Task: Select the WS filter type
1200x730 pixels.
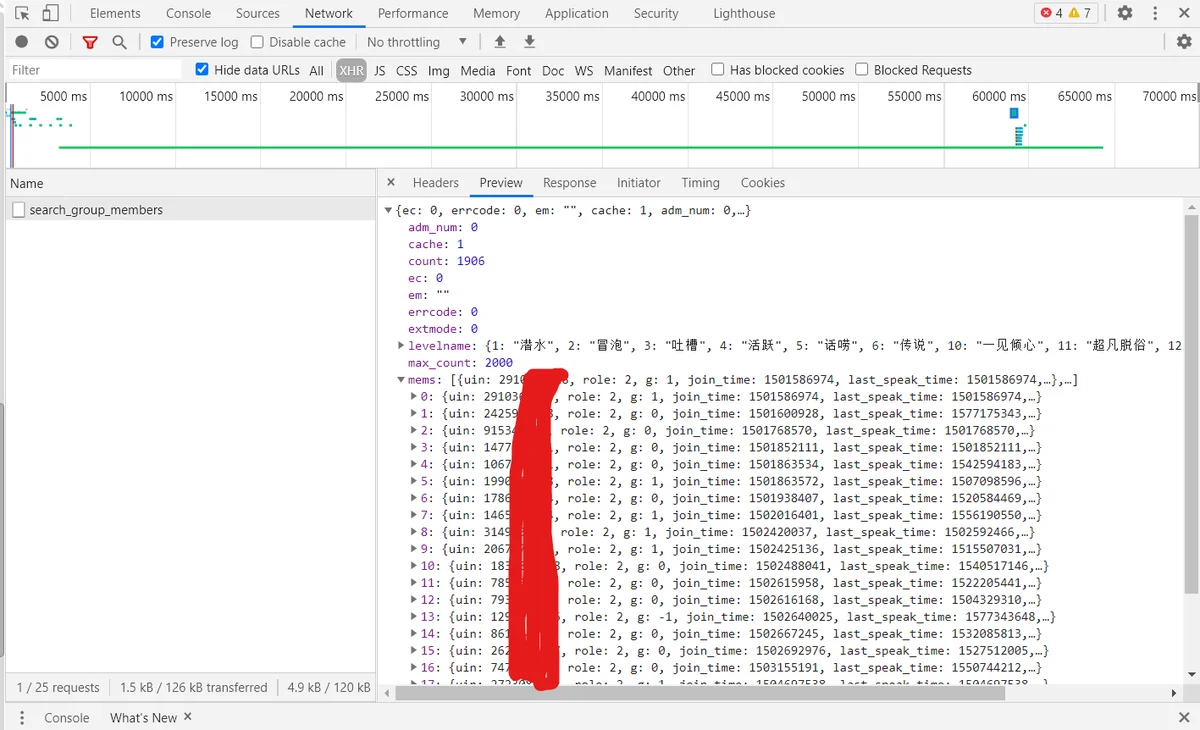Action: coord(584,71)
